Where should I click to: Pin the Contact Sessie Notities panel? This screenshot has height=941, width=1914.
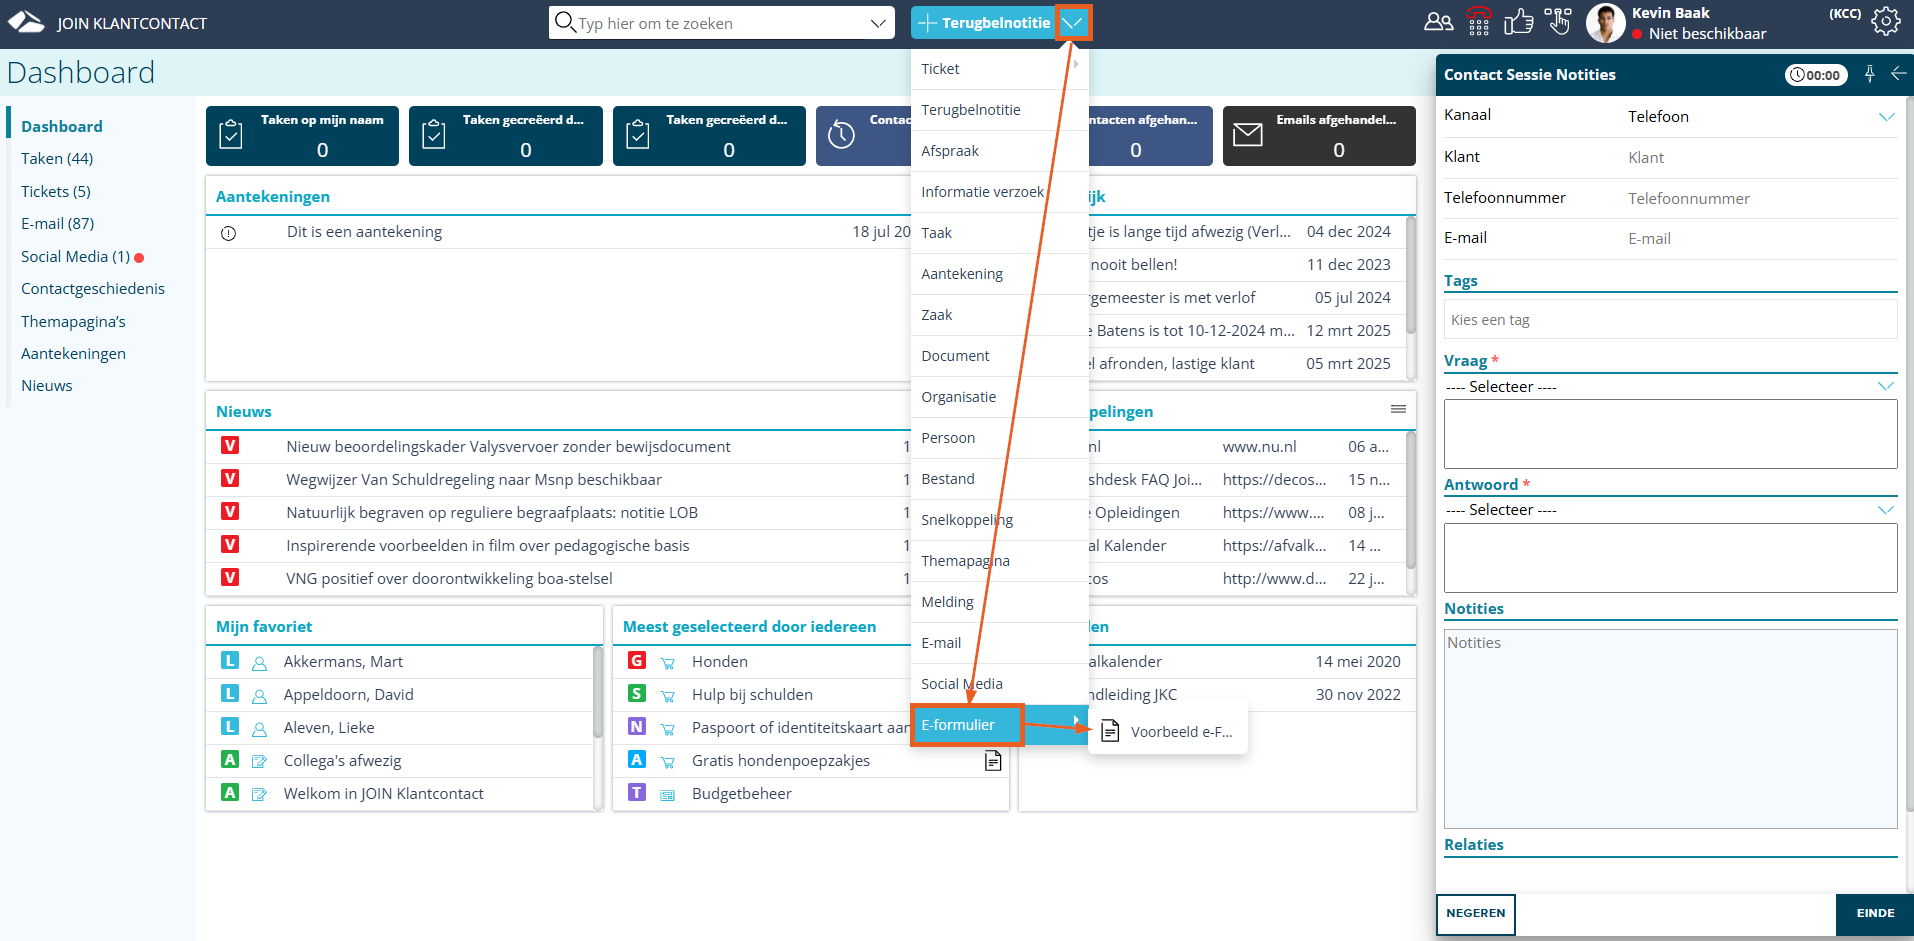(1869, 74)
